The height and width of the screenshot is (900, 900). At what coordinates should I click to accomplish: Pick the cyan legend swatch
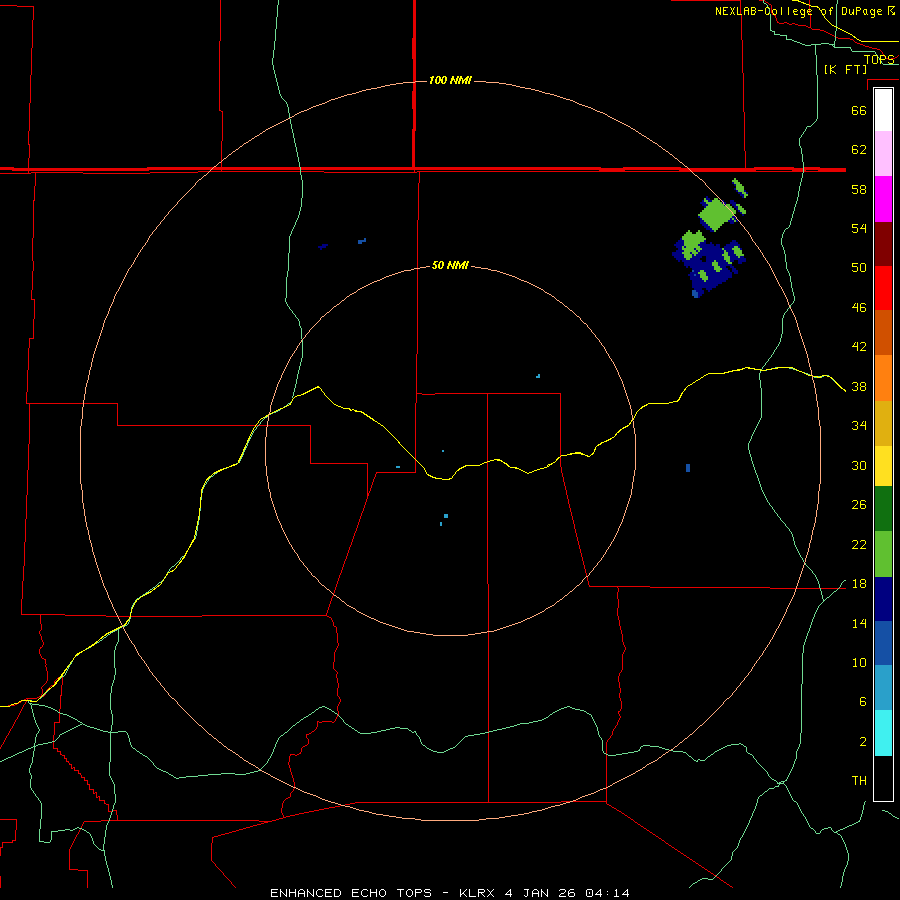[883, 733]
